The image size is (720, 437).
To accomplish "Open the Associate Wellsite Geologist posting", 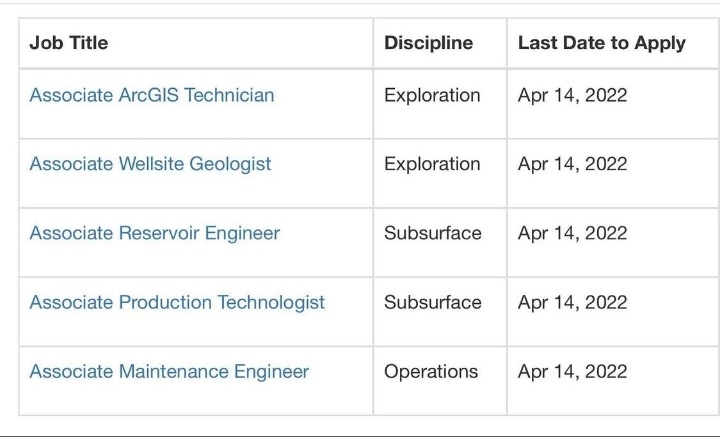I will [x=150, y=164].
